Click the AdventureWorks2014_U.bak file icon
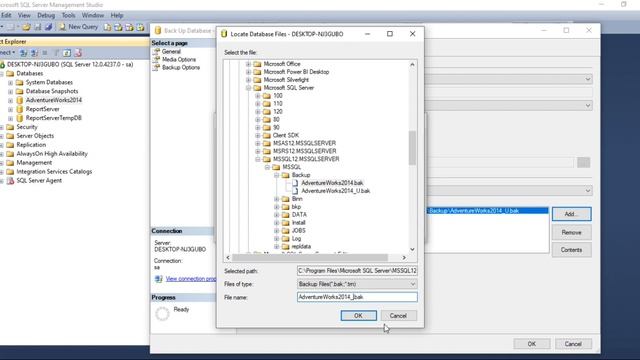This screenshot has height=360, width=640. coord(295,191)
